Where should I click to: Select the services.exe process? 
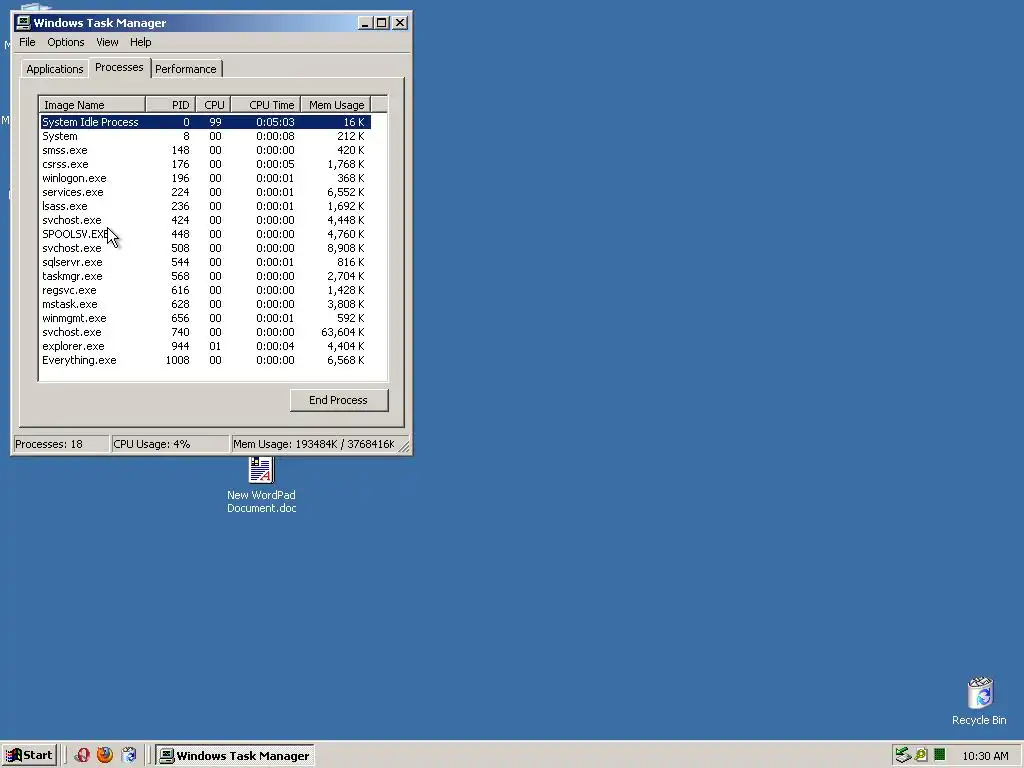coord(205,192)
